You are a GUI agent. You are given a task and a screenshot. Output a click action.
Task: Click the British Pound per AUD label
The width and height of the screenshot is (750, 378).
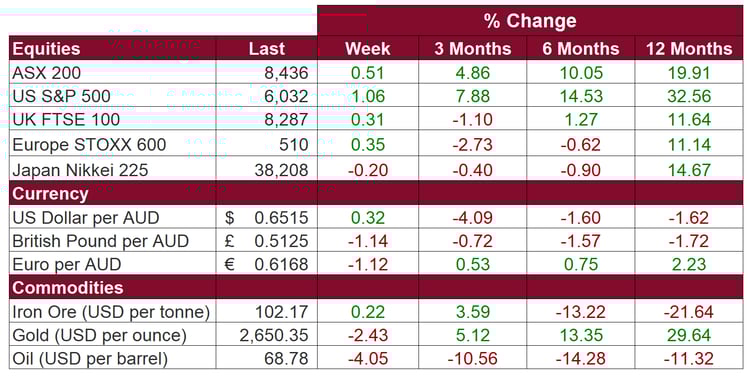click(x=100, y=241)
